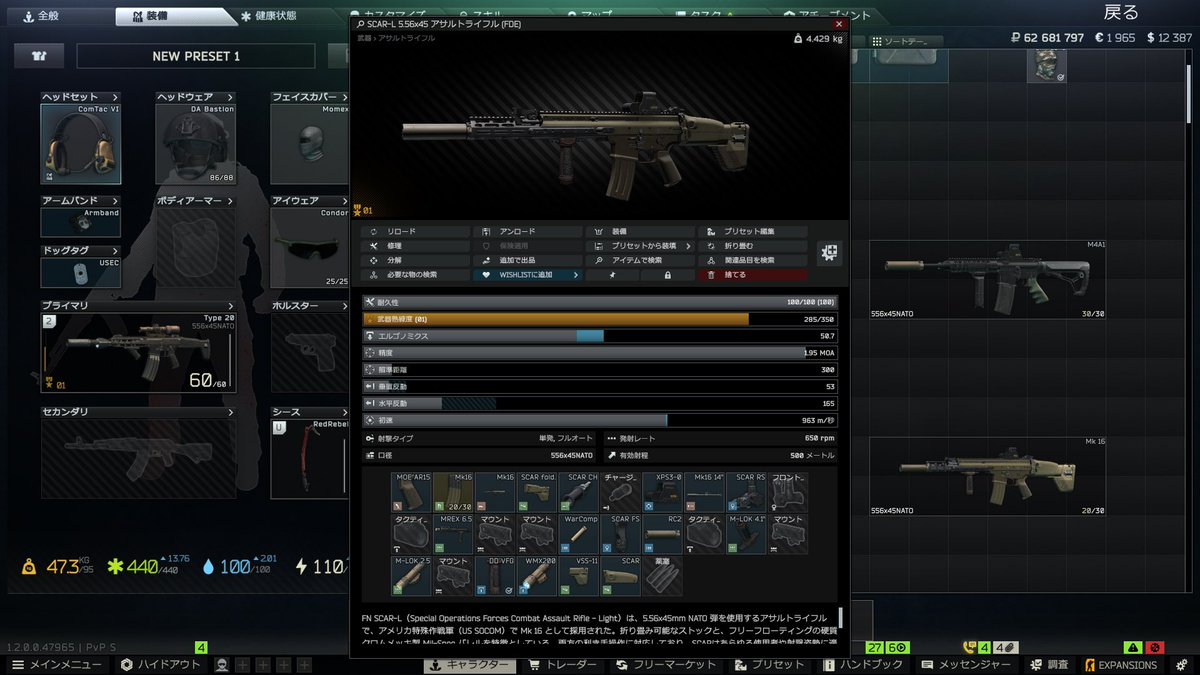The width and height of the screenshot is (1200, 675).
Task: Click the 戻る back button
Action: [1120, 13]
